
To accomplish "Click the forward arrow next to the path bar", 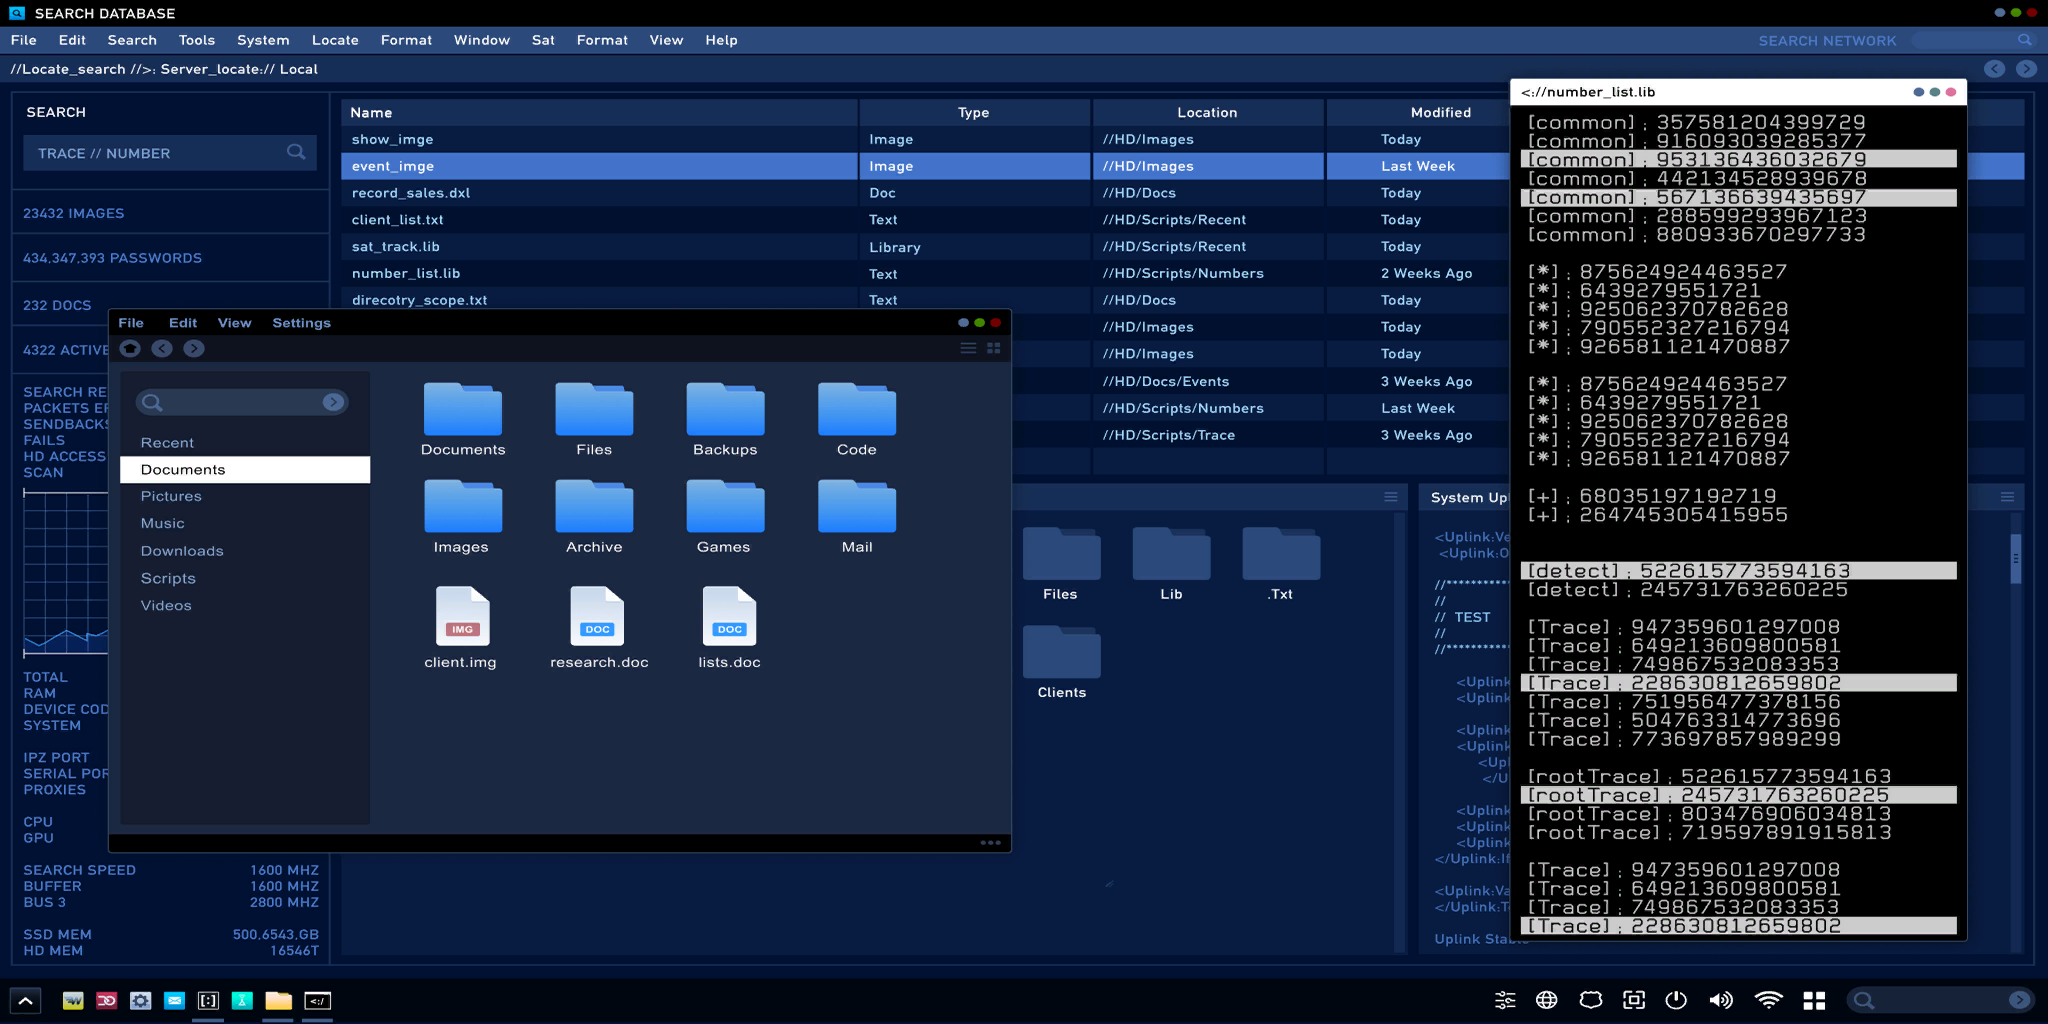I will point(2026,69).
